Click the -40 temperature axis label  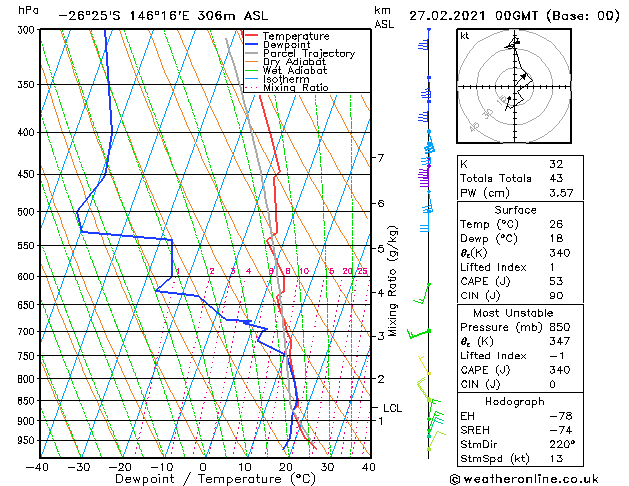pyautogui.click(x=37, y=467)
